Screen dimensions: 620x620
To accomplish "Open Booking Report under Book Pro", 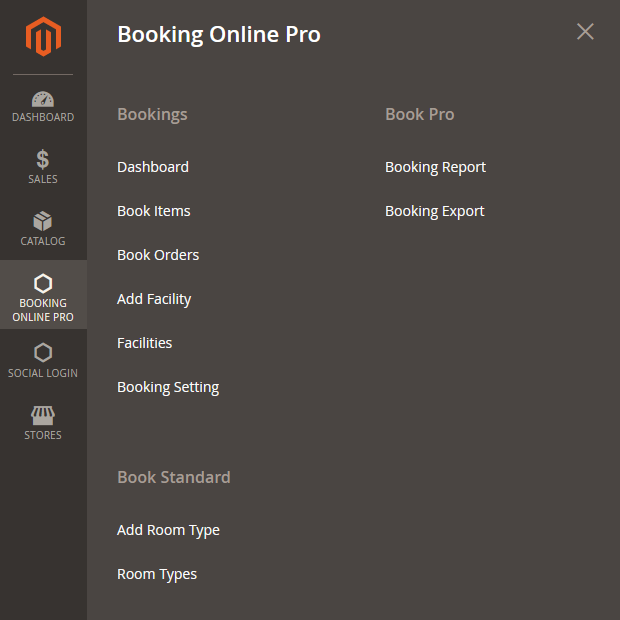I will 435,167.
